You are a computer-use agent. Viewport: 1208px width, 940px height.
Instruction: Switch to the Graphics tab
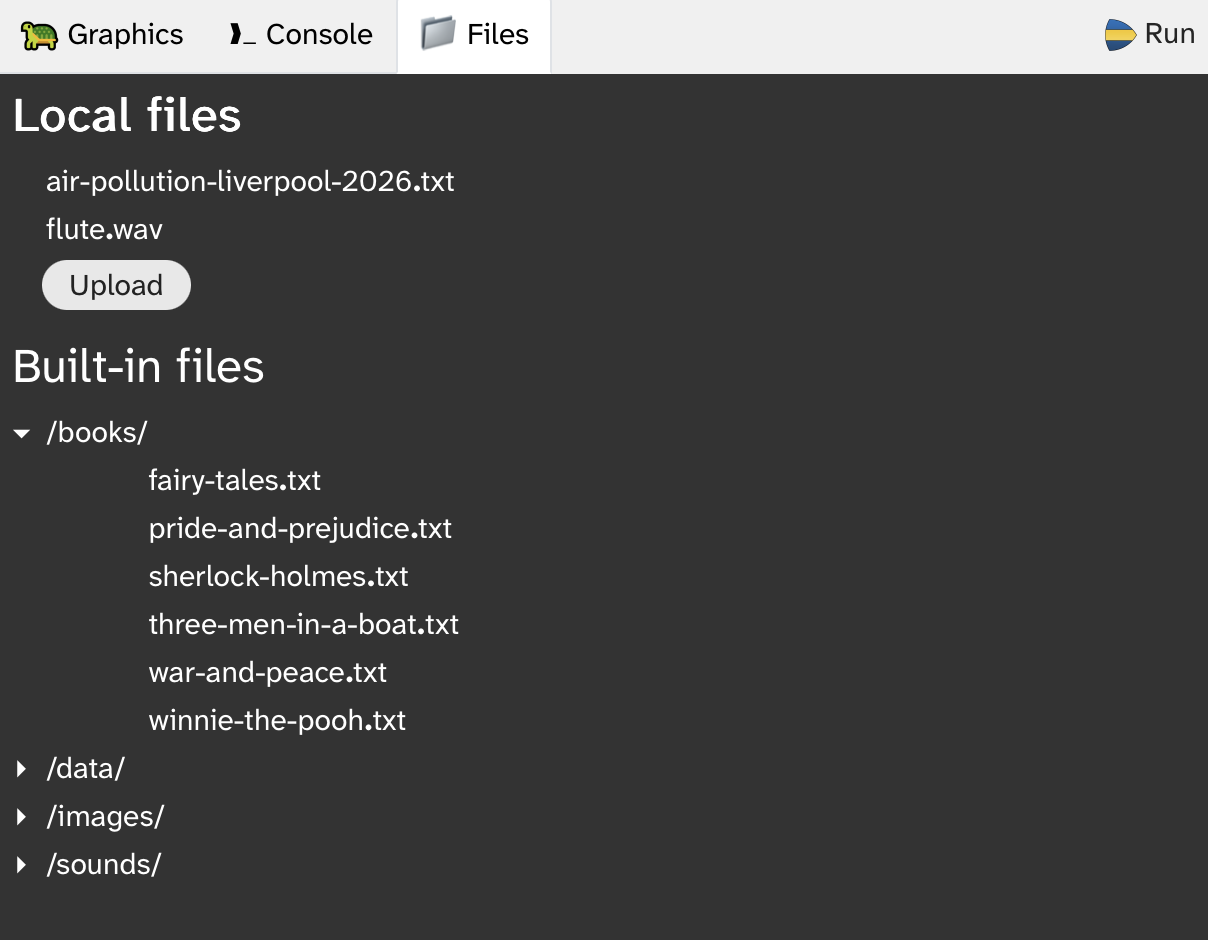(x=102, y=36)
